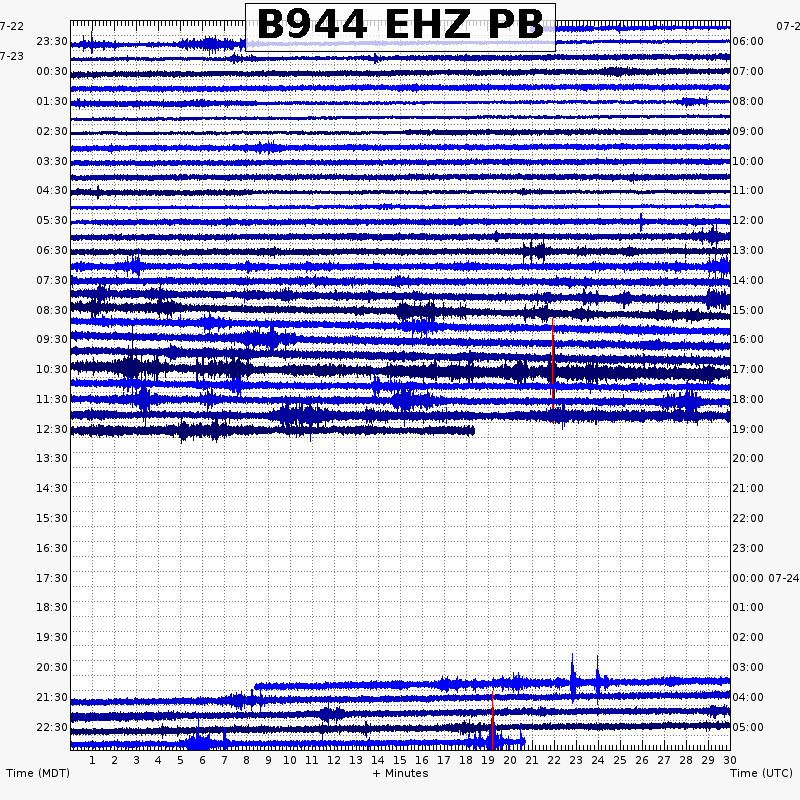Screen dimensions: 800x800
Task: Click the Time (MDT) axis caption
Action: (38, 773)
